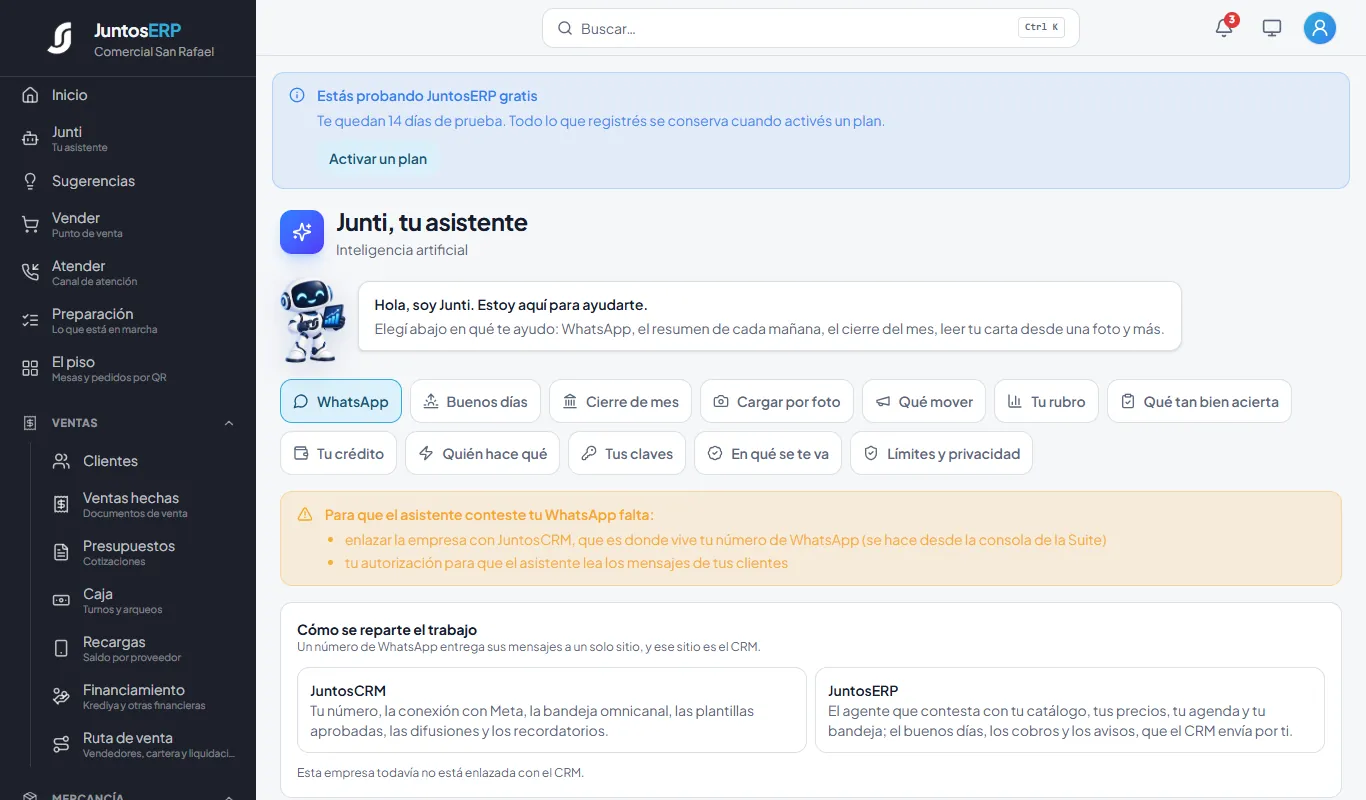
Task: Click the VENTAS section dollar icon
Action: [30, 423]
